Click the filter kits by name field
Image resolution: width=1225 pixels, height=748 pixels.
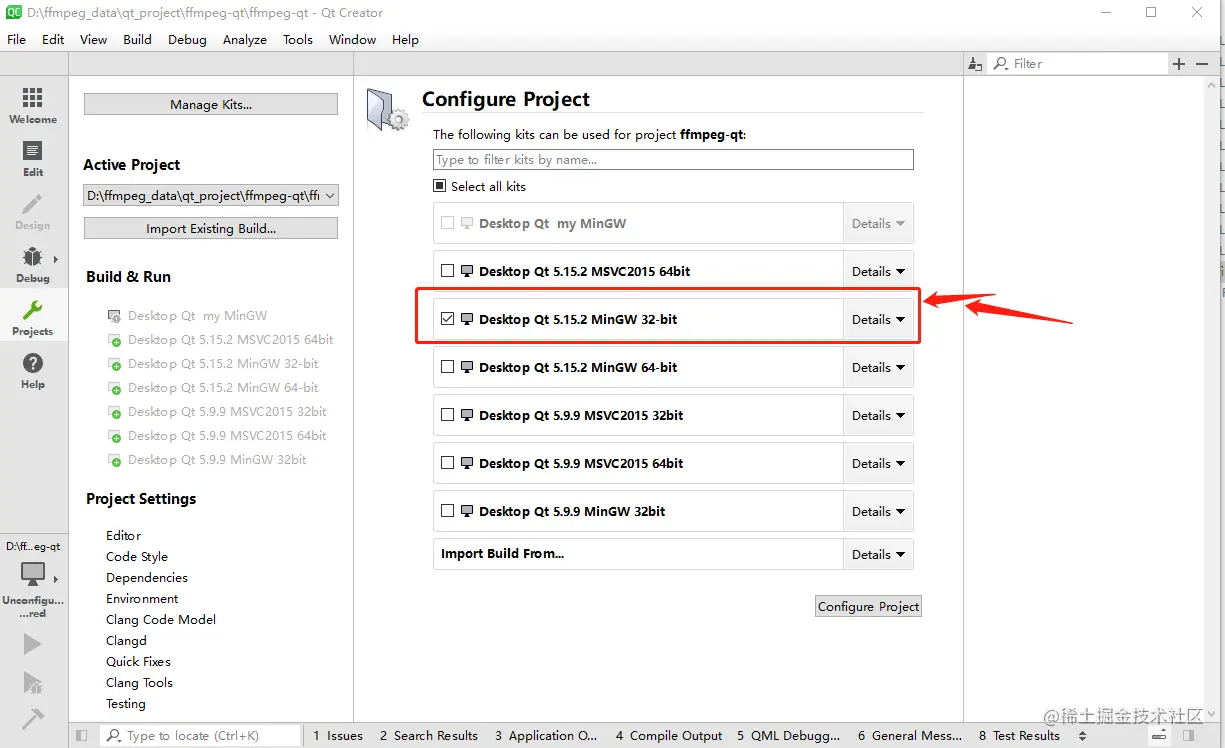673,159
